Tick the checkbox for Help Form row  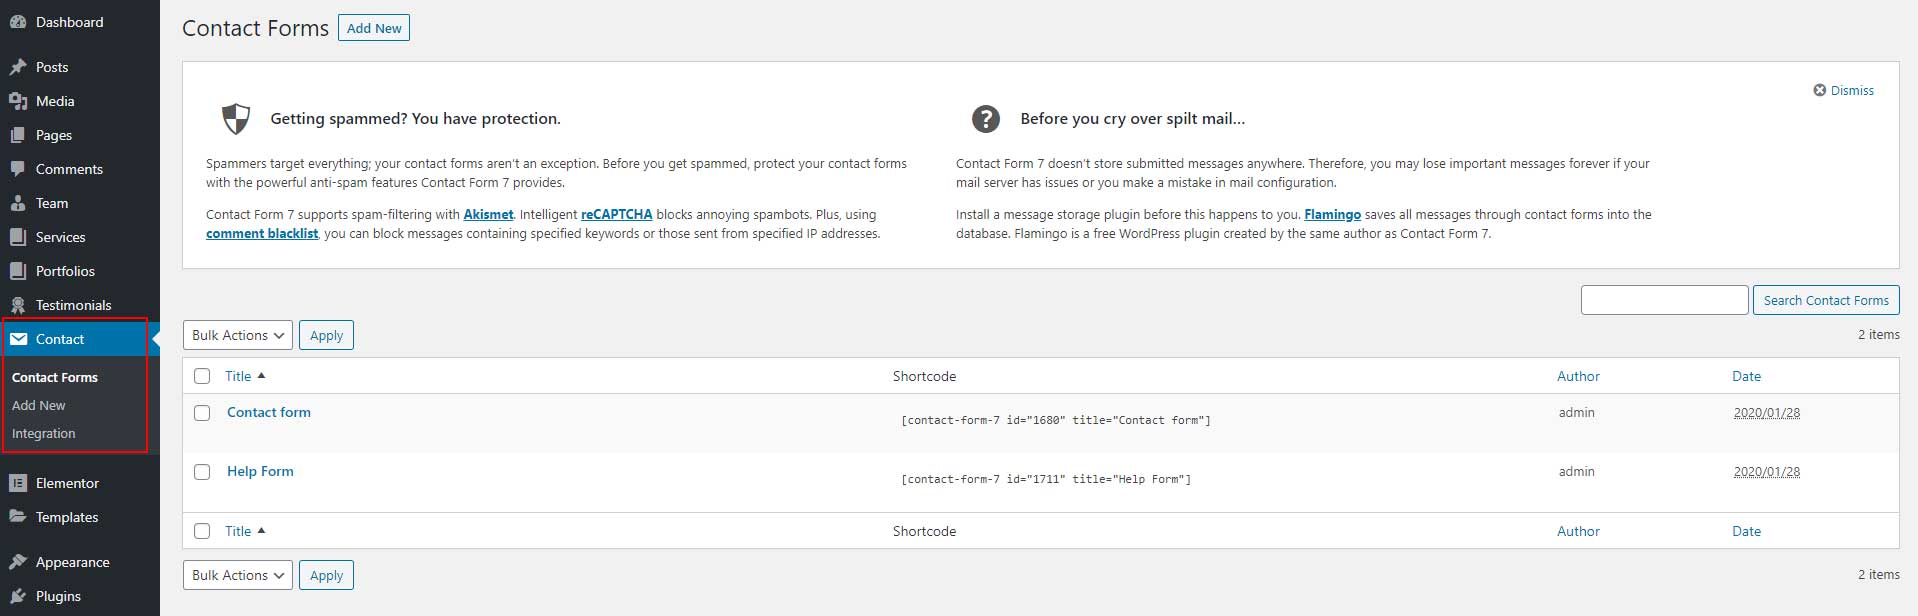tap(202, 472)
